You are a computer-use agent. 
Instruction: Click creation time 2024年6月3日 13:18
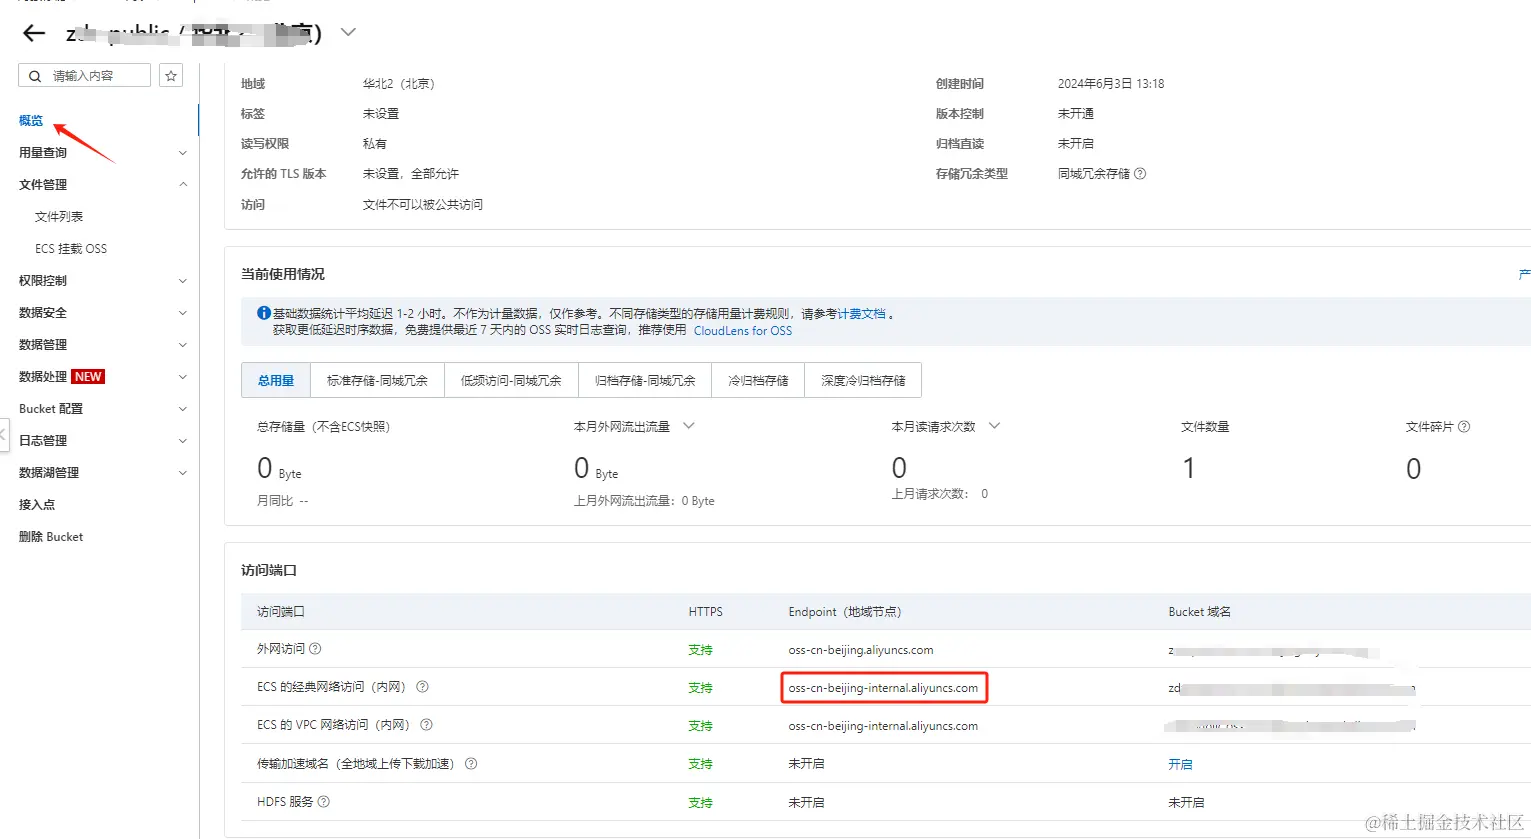1111,84
